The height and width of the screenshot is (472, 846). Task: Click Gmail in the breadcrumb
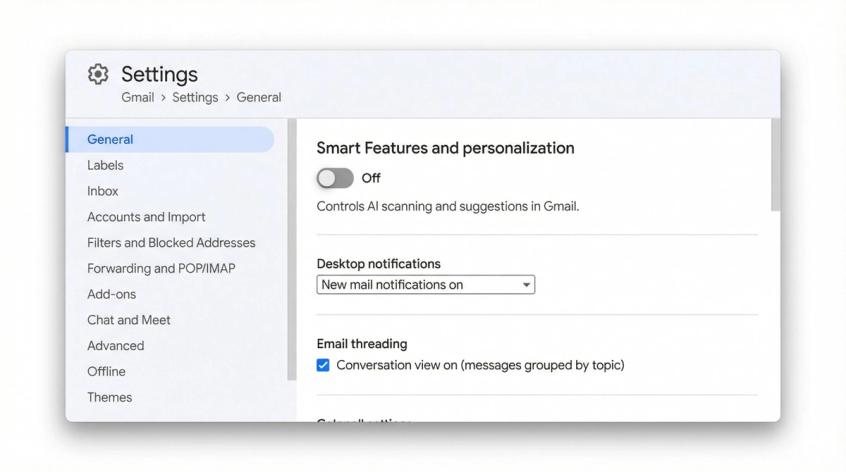[x=138, y=98]
